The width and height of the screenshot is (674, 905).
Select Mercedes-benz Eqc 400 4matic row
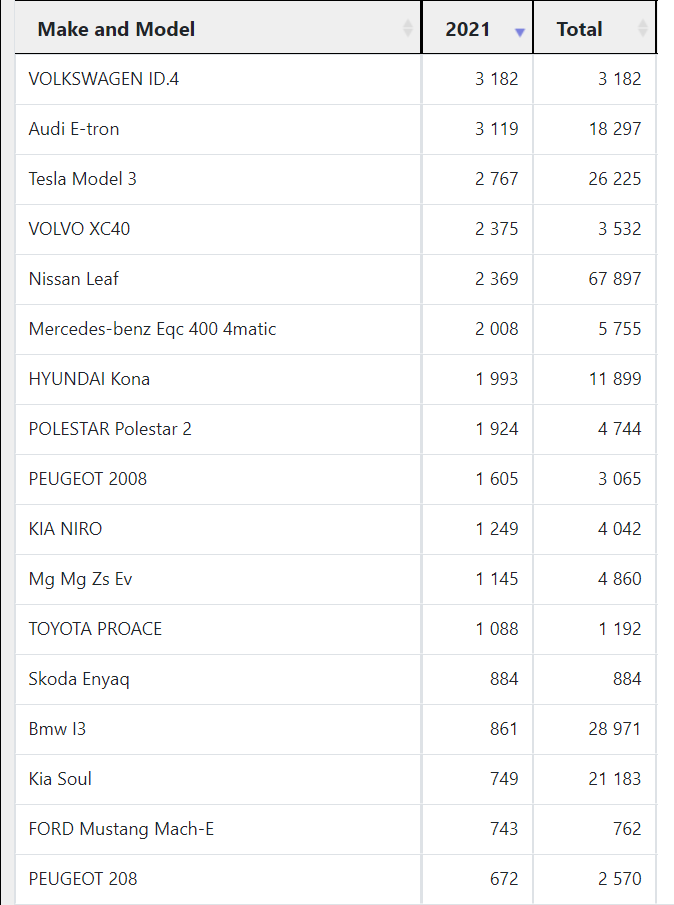click(x=336, y=329)
